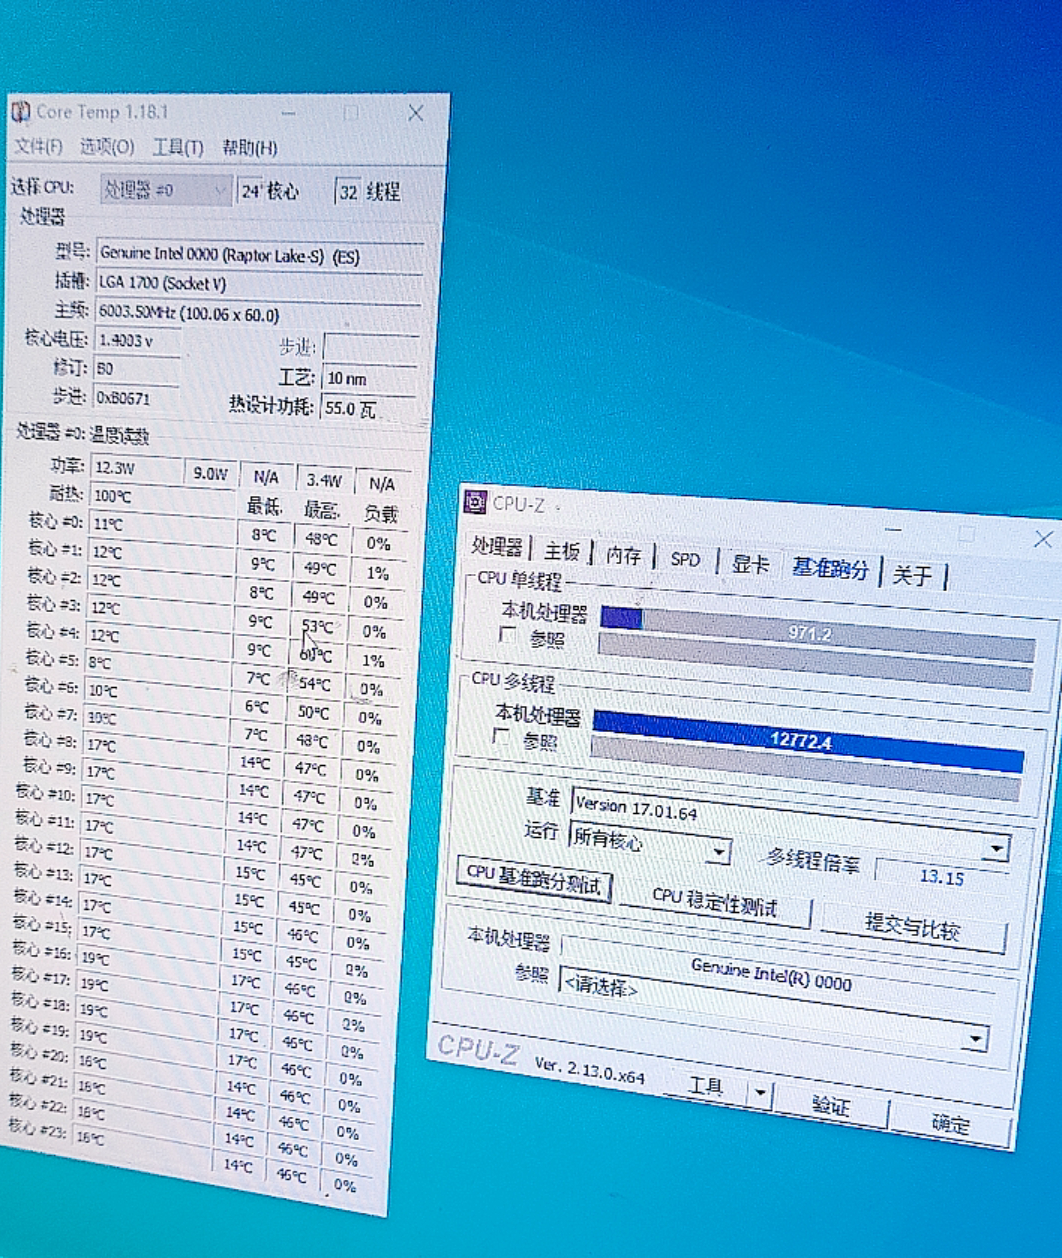
Task: Click the 多线程倍率 13.15 field
Action: coord(940,877)
